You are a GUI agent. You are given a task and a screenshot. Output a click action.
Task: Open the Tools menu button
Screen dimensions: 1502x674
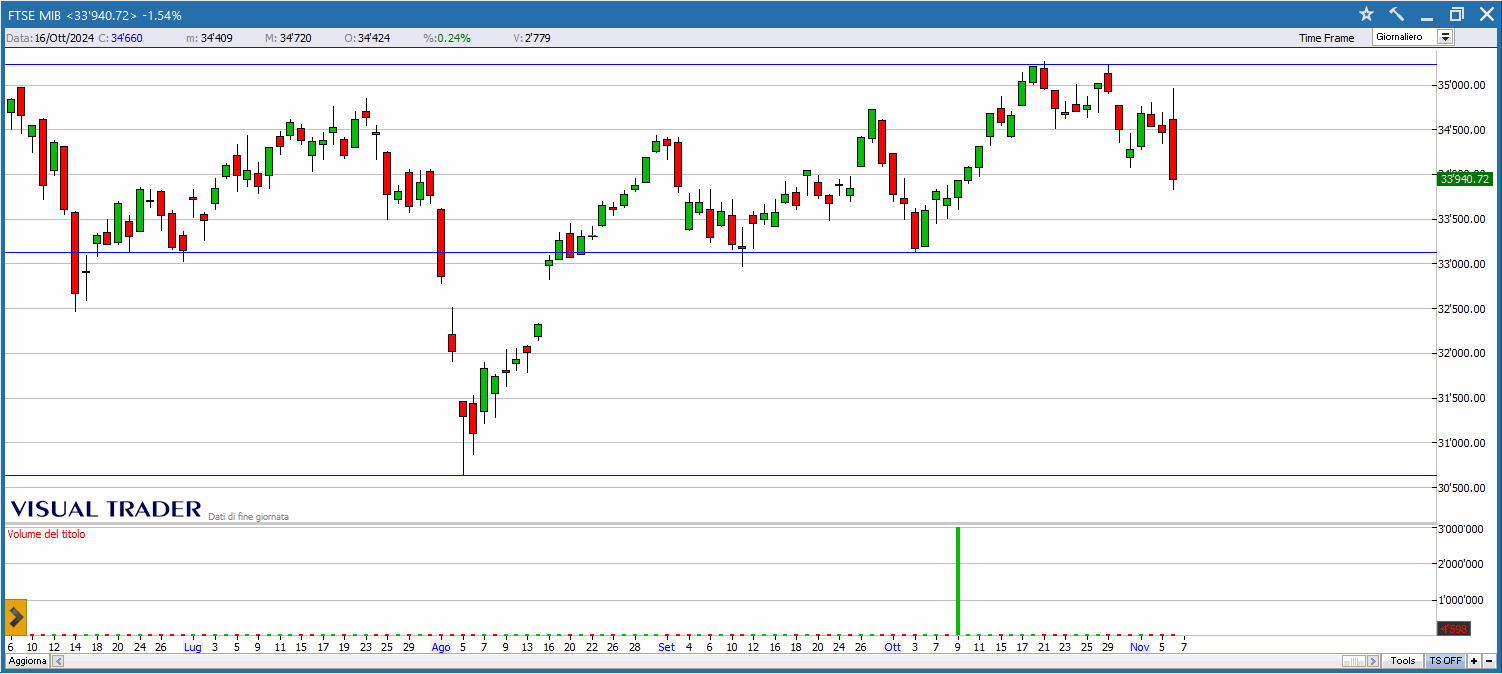click(x=1403, y=661)
